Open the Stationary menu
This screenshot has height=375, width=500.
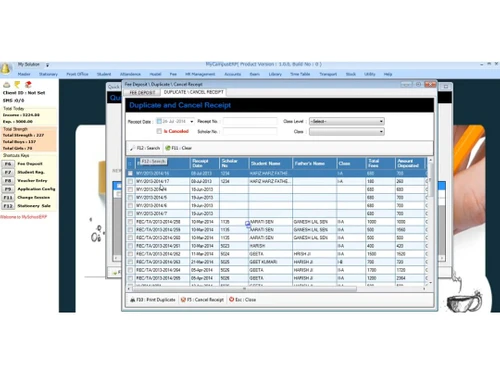coord(48,74)
